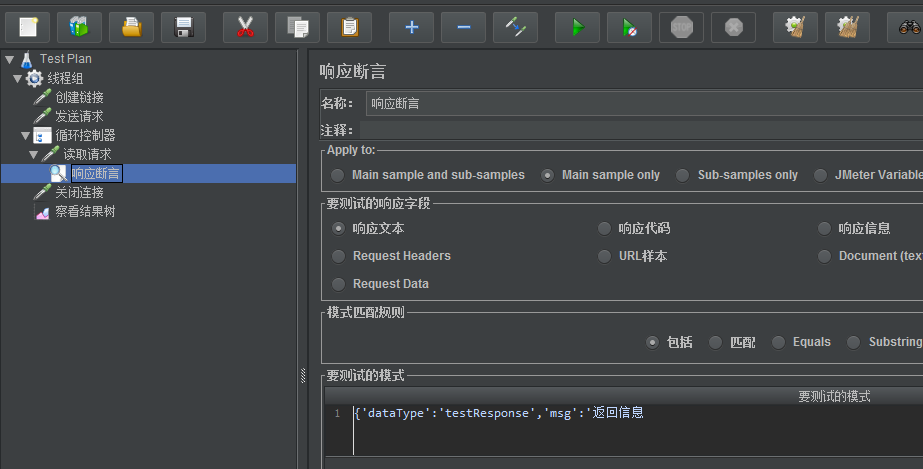Select Document (text) field option
The width and height of the screenshot is (923, 469).
click(825, 256)
